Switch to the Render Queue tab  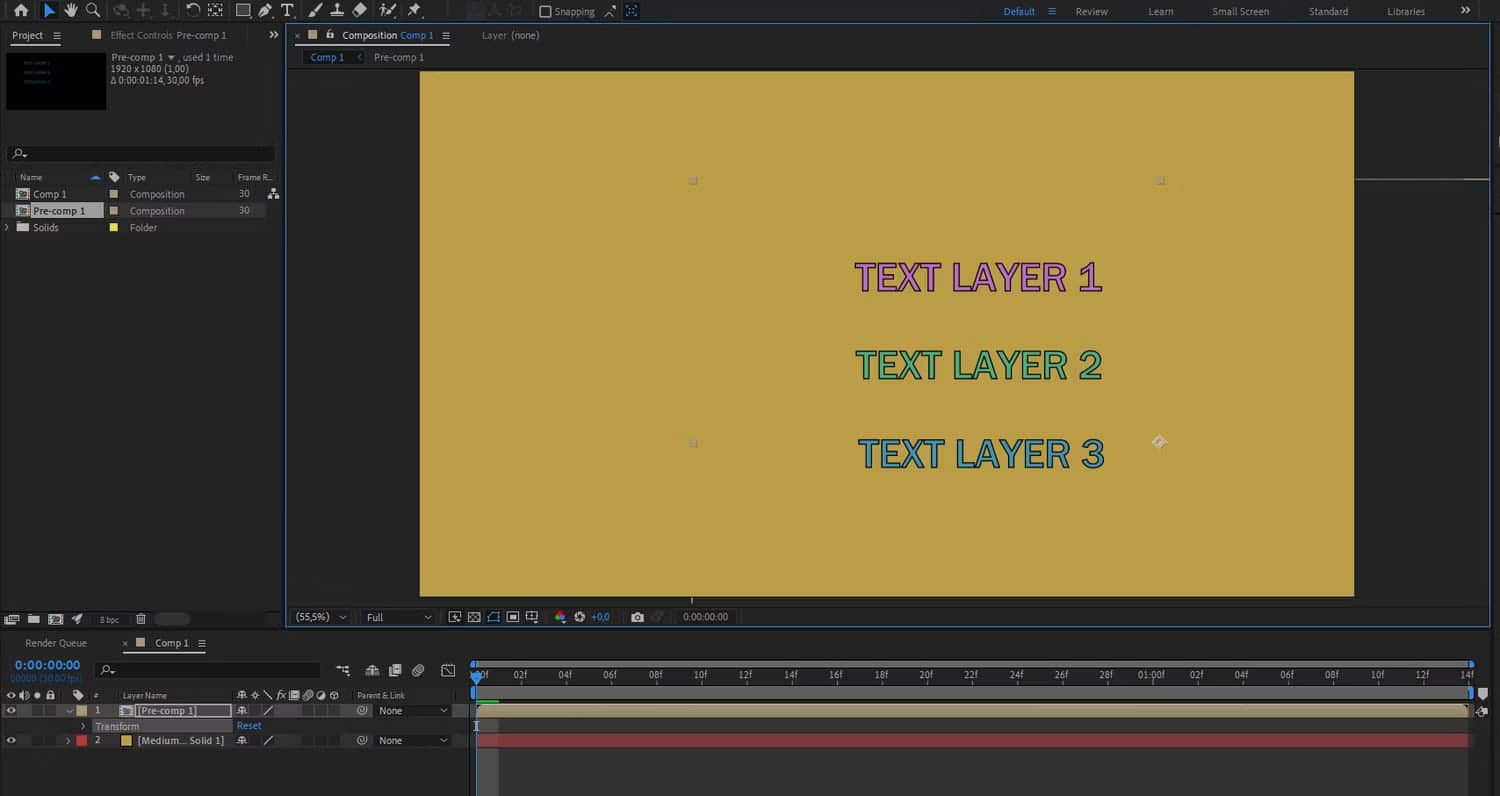pyautogui.click(x=56, y=643)
